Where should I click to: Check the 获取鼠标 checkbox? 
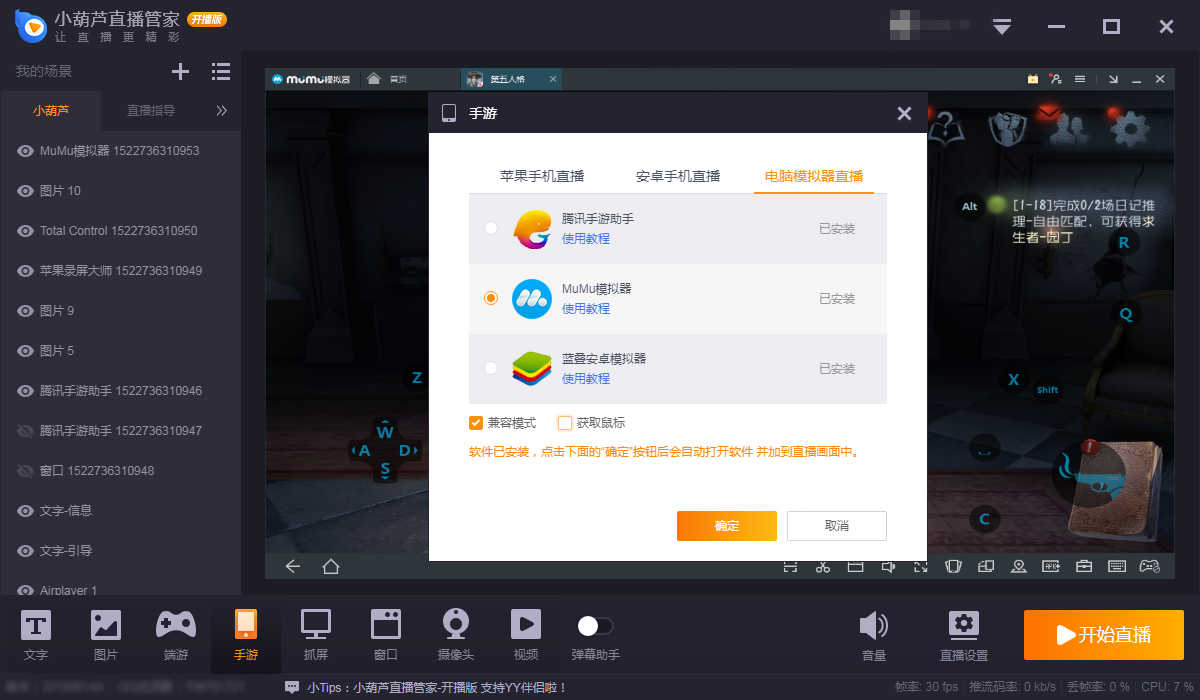tap(565, 422)
